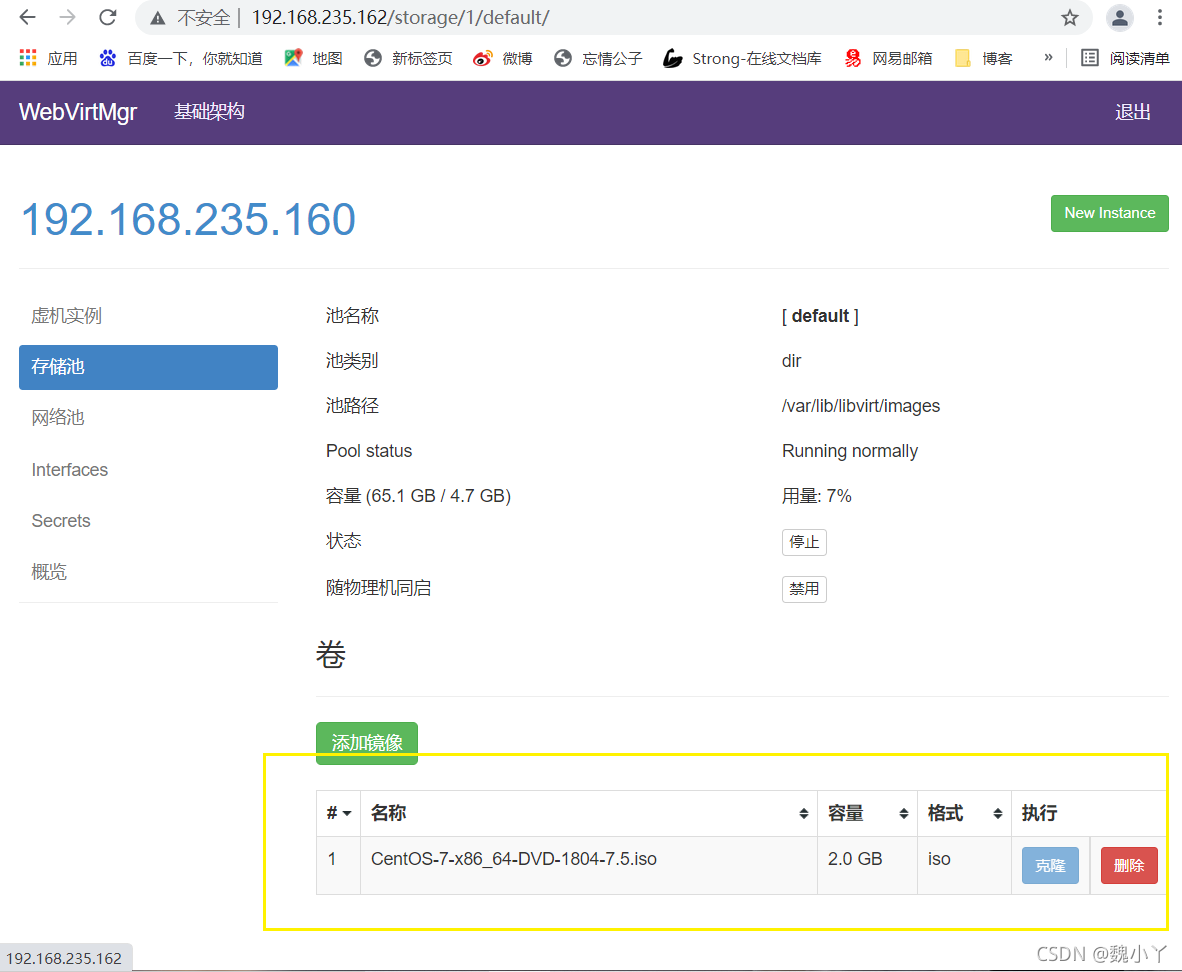Open the 博客 bookmark folder
The image size is (1182, 972).
point(983,58)
